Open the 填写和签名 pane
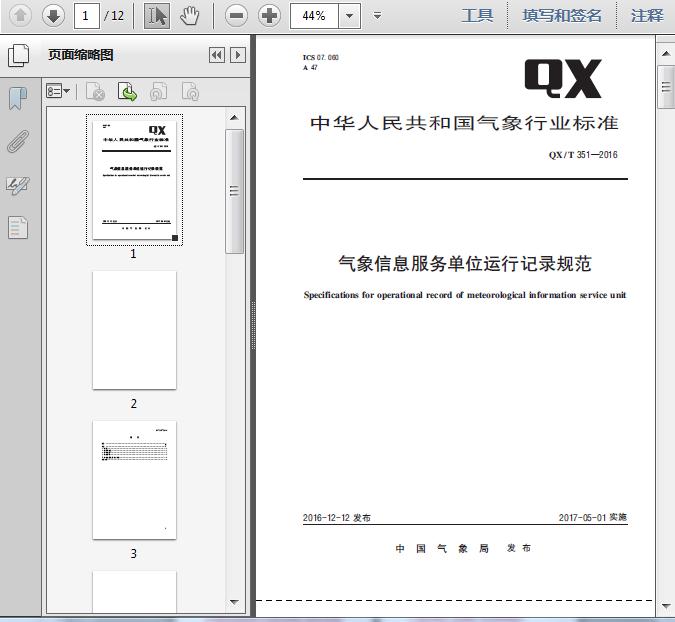The height and width of the screenshot is (622, 675). coord(562,16)
